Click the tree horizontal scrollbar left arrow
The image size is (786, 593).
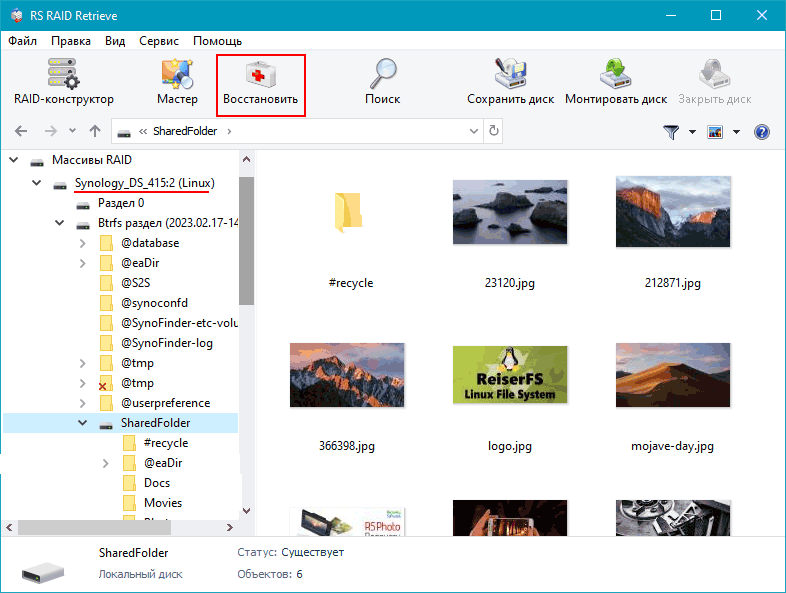point(9,527)
